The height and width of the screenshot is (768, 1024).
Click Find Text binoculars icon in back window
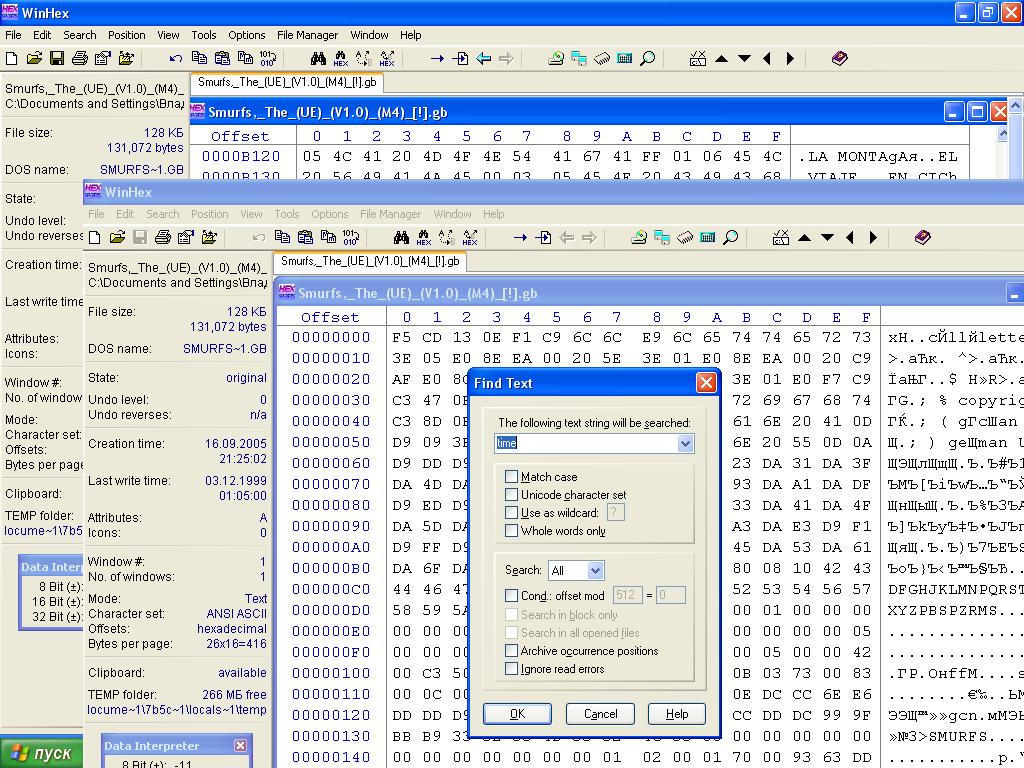[318, 59]
